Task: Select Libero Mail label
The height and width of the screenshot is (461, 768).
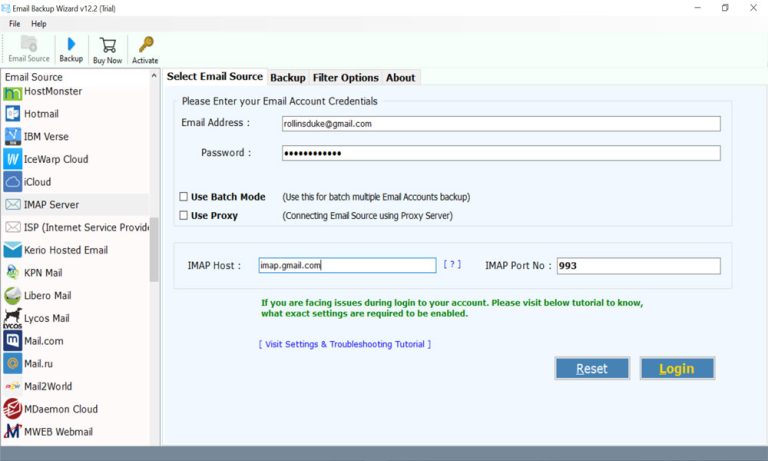Action: tap(48, 295)
